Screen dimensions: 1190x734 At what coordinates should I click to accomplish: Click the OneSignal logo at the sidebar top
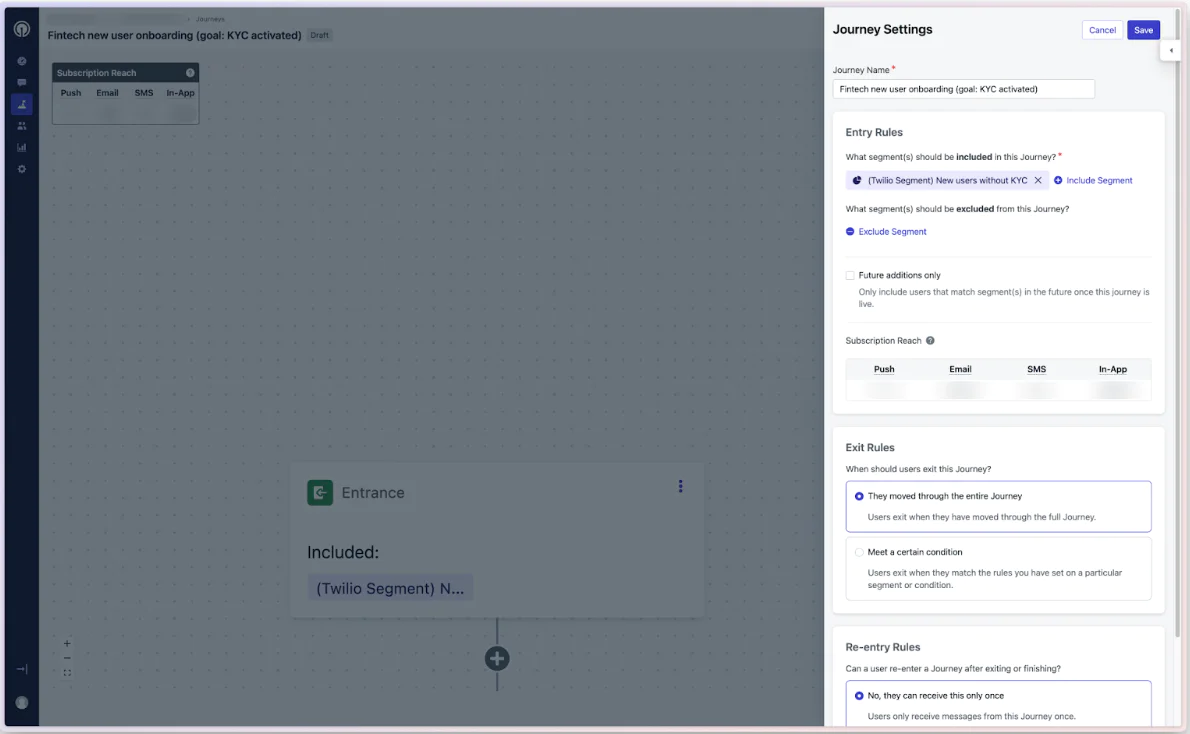[21, 29]
